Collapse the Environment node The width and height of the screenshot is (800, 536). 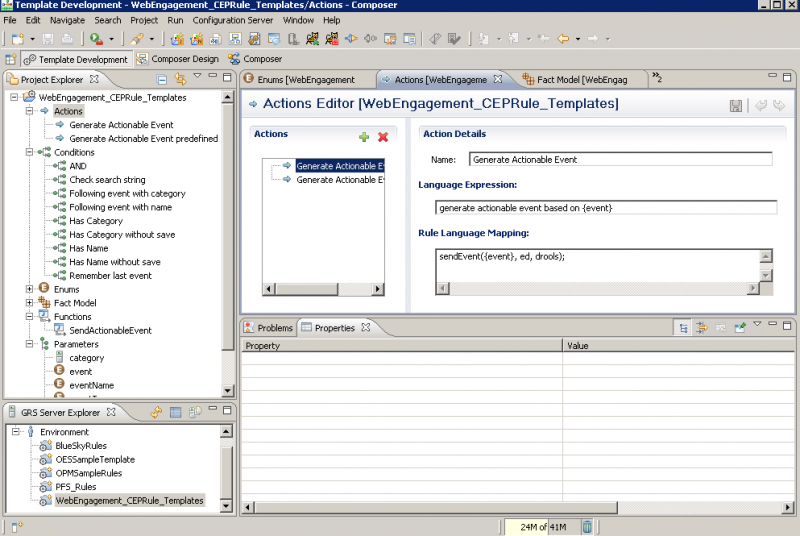(16, 431)
